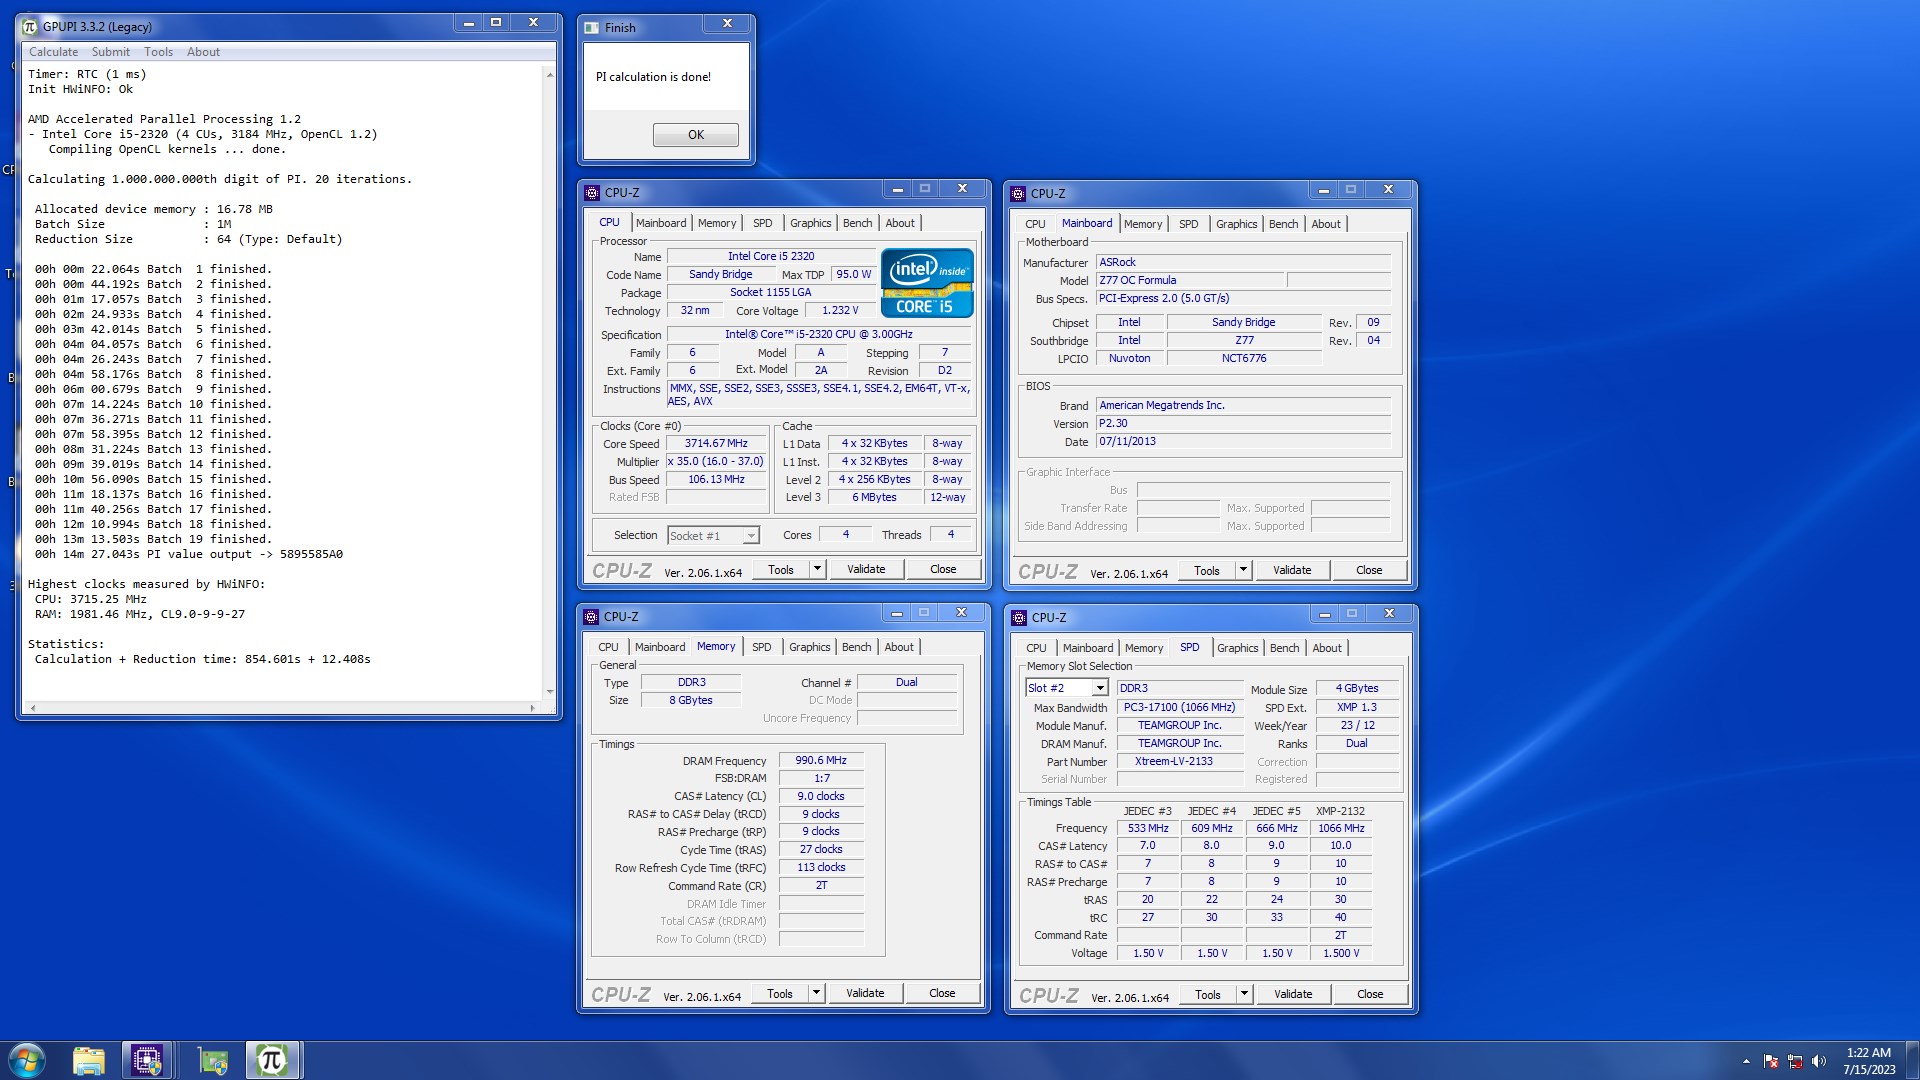Click the Finish dialog title icon
Viewport: 1920px width, 1080px height.
click(592, 28)
